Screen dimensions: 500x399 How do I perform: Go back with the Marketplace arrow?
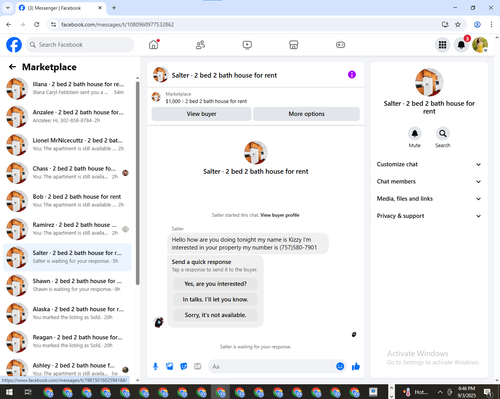(x=12, y=67)
